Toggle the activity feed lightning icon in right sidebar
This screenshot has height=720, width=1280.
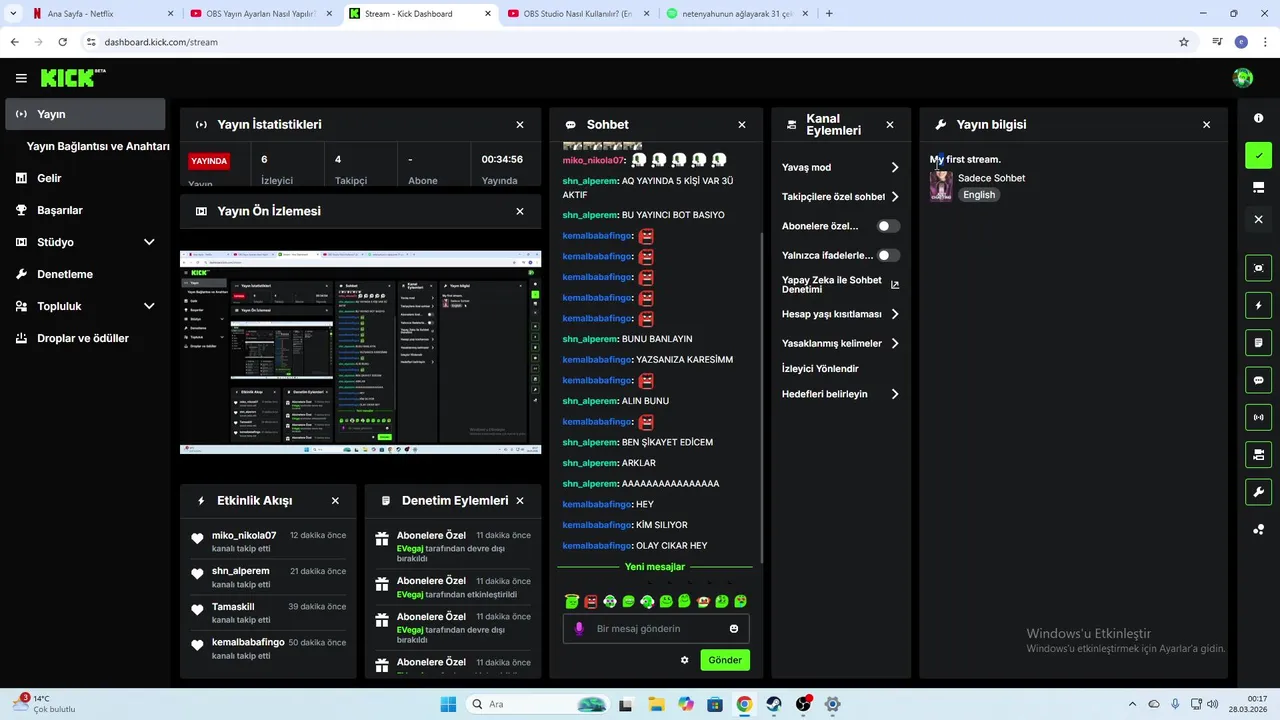click(1258, 305)
